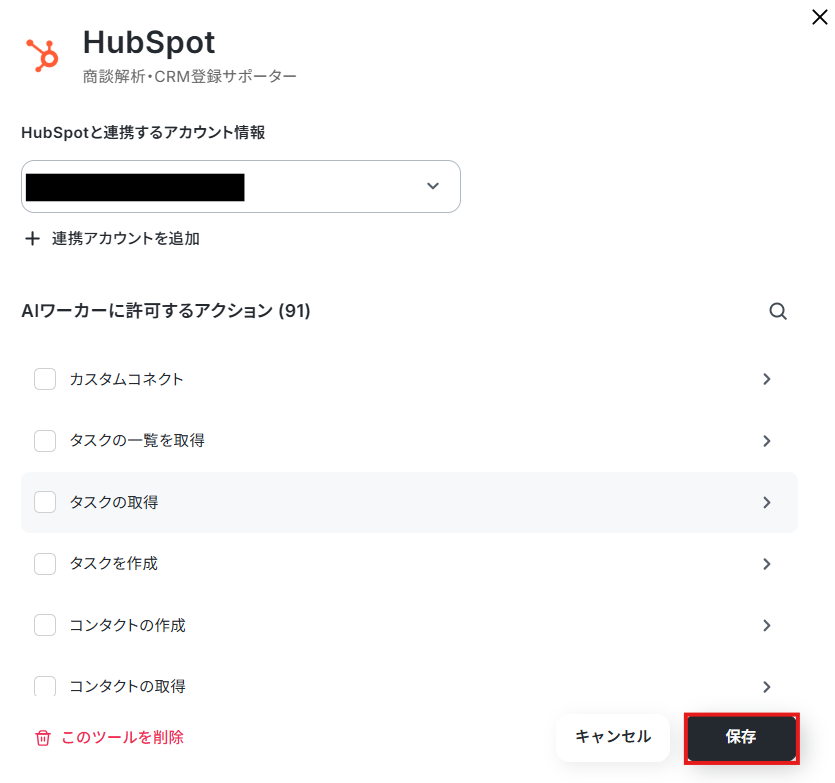835x783 pixels.
Task: Enable the タスクの取得 checkbox
Action: pos(45,502)
